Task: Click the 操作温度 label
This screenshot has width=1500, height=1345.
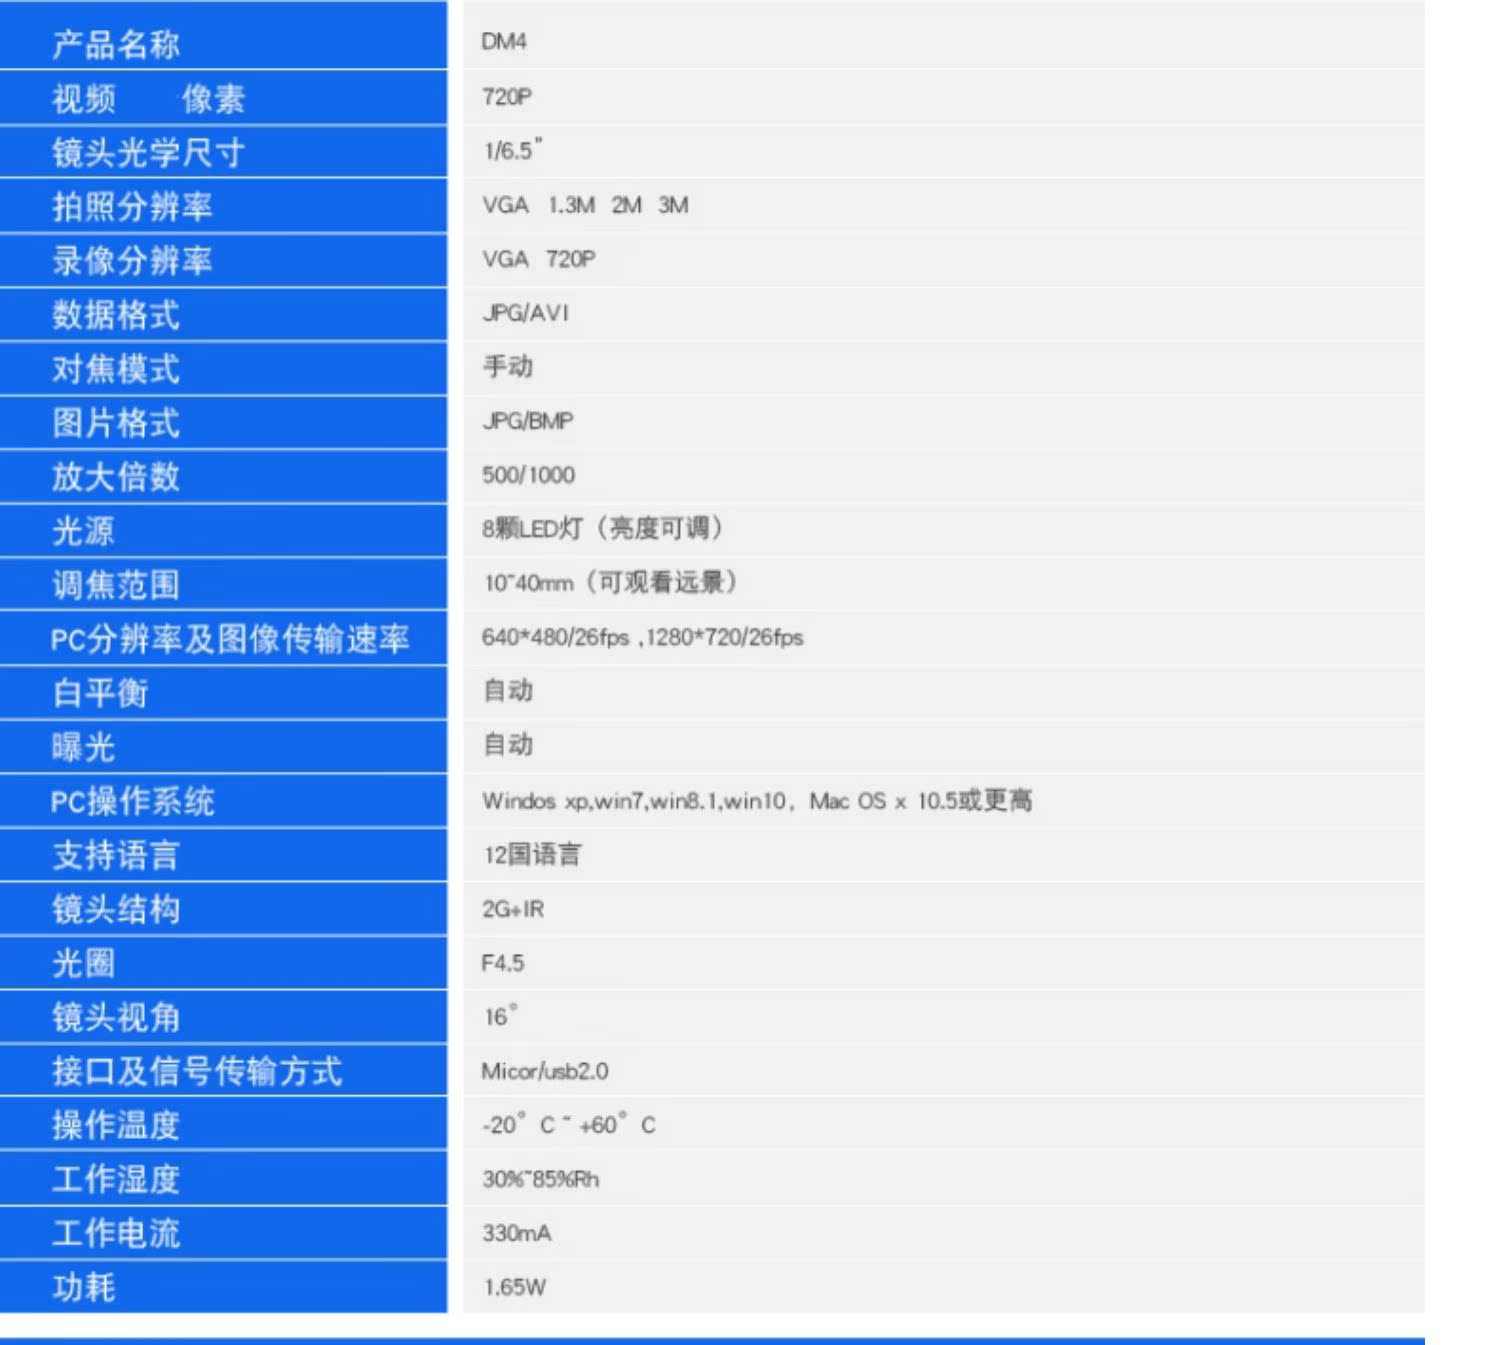Action: pyautogui.click(x=116, y=1125)
